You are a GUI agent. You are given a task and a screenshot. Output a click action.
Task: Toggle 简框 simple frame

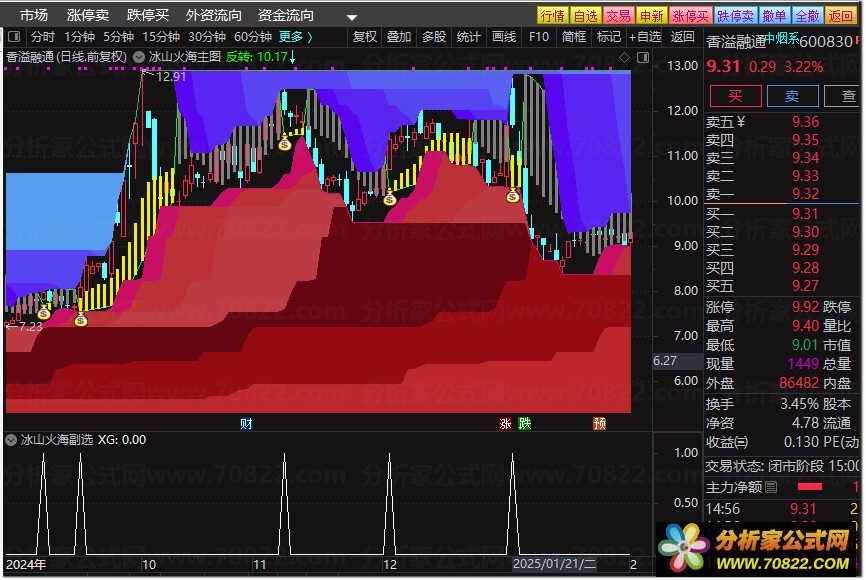click(x=573, y=37)
